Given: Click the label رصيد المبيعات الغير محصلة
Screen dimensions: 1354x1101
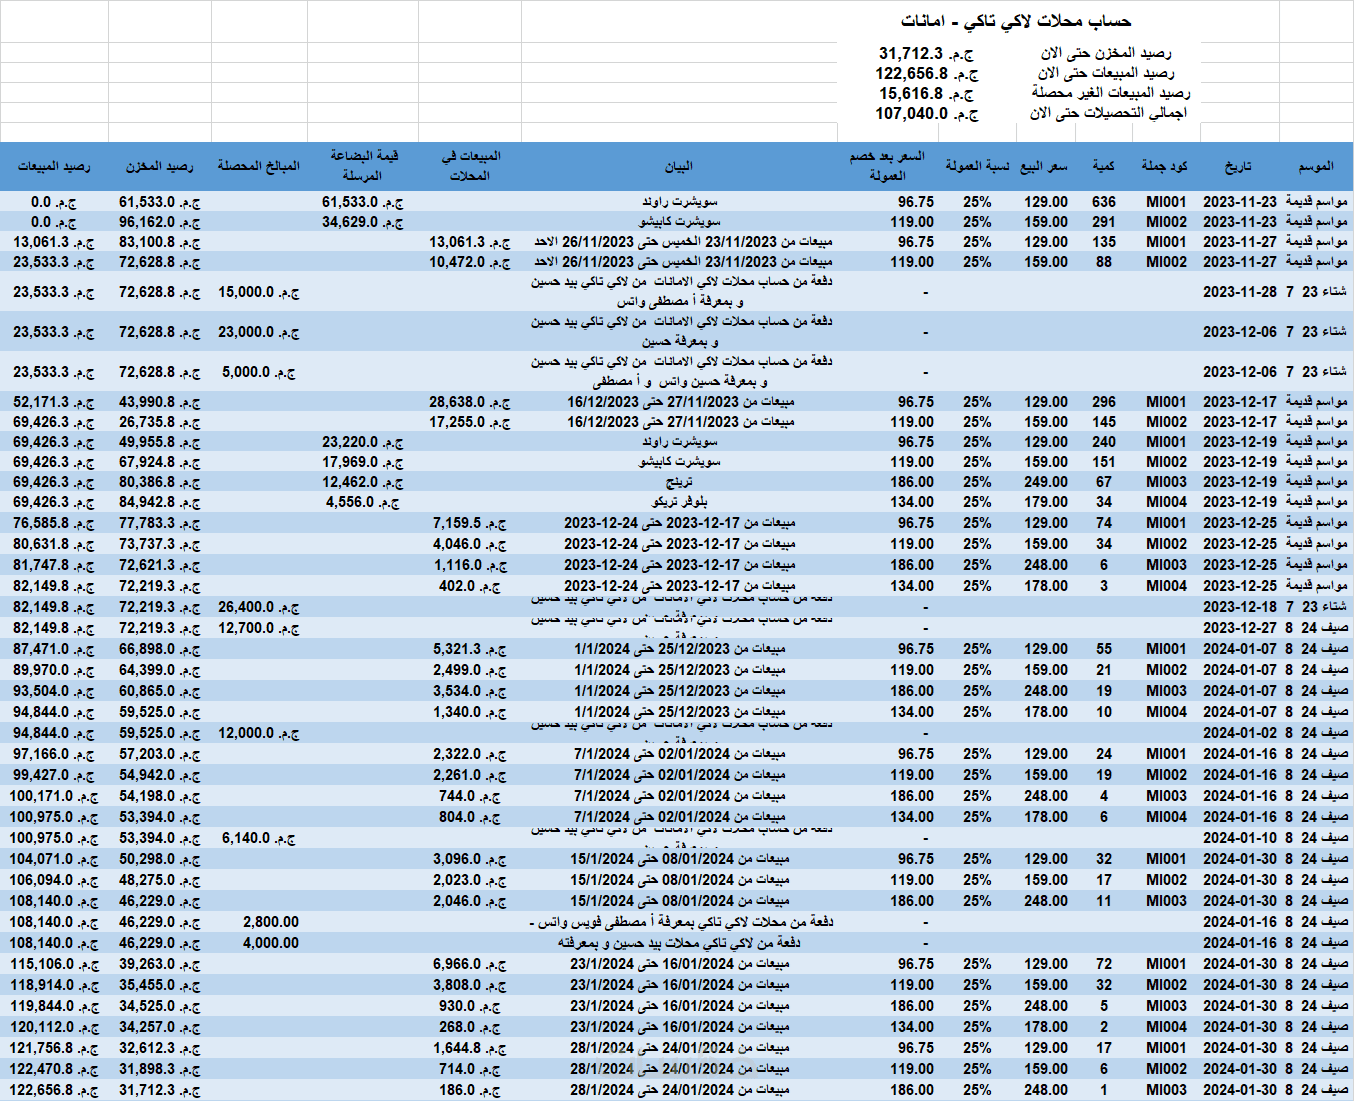Looking at the screenshot, I should click(1110, 93).
